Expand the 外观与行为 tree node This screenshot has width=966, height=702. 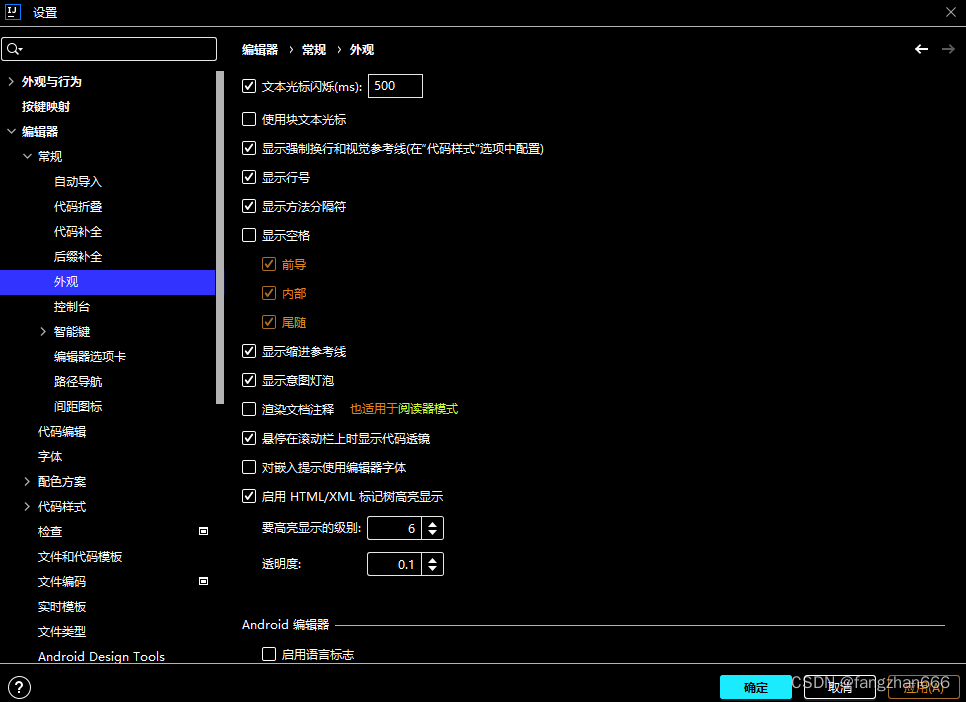point(11,81)
